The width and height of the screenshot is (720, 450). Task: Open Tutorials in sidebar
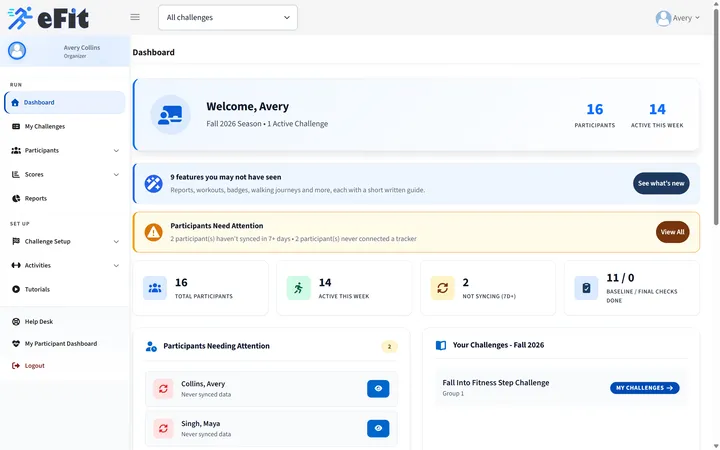(x=65, y=289)
